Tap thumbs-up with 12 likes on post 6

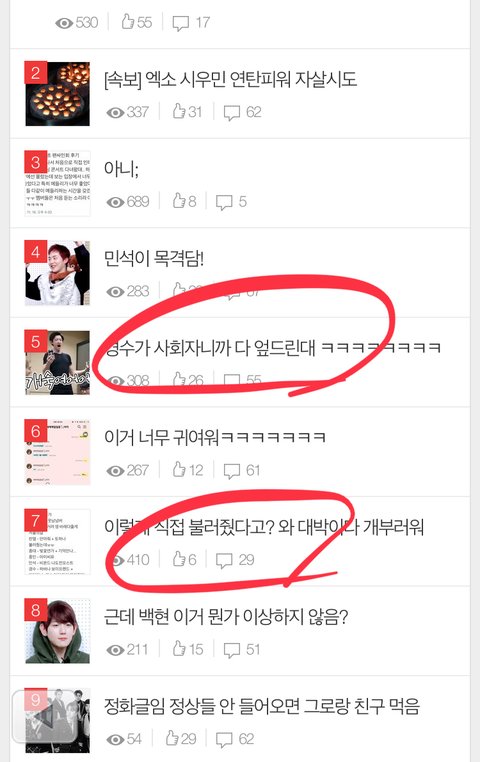(x=179, y=469)
